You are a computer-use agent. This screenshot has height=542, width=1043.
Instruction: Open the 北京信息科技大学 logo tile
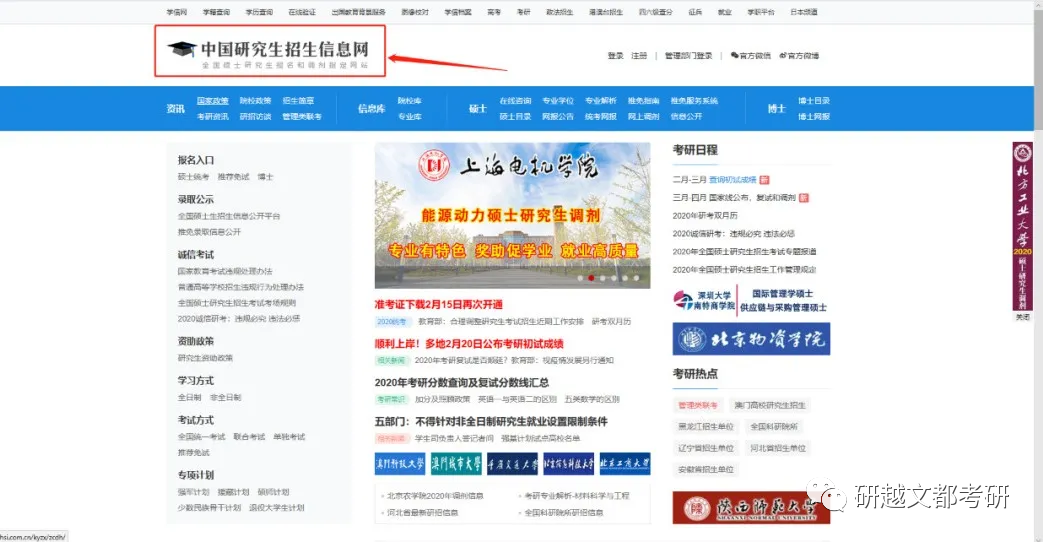click(x=569, y=464)
